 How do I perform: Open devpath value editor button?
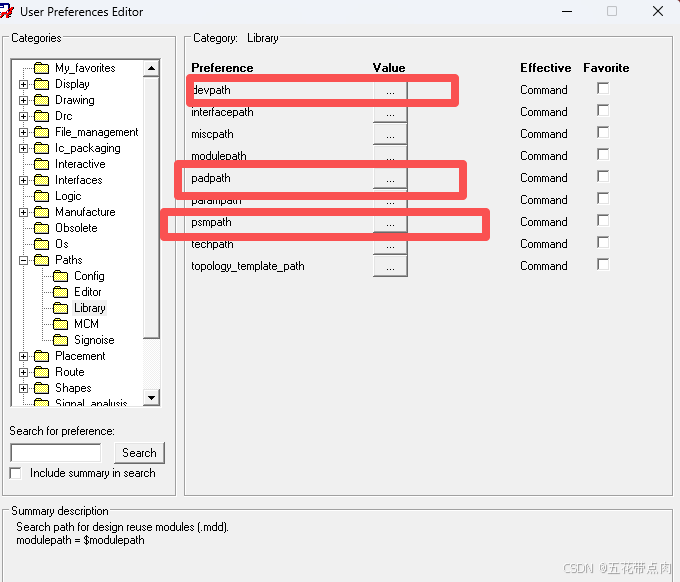click(390, 91)
